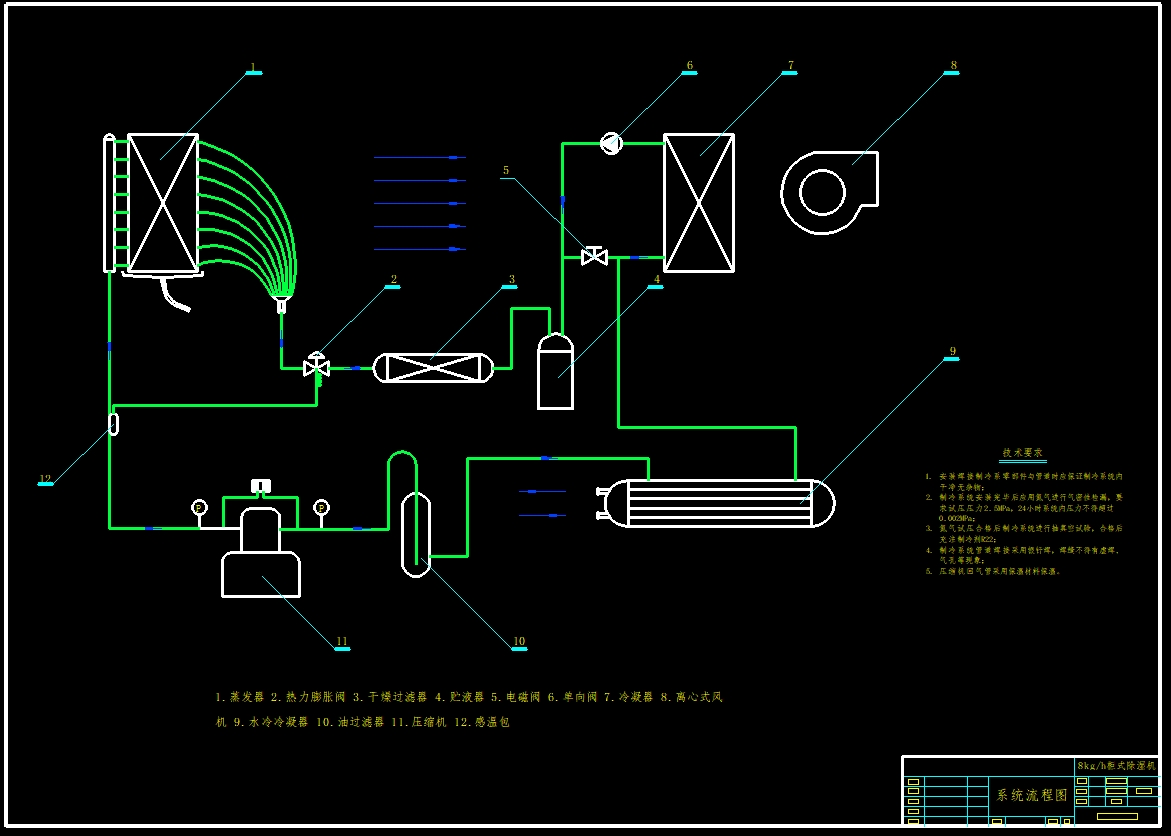Click leader number 9 label
The image size is (1171, 836).
952,351
